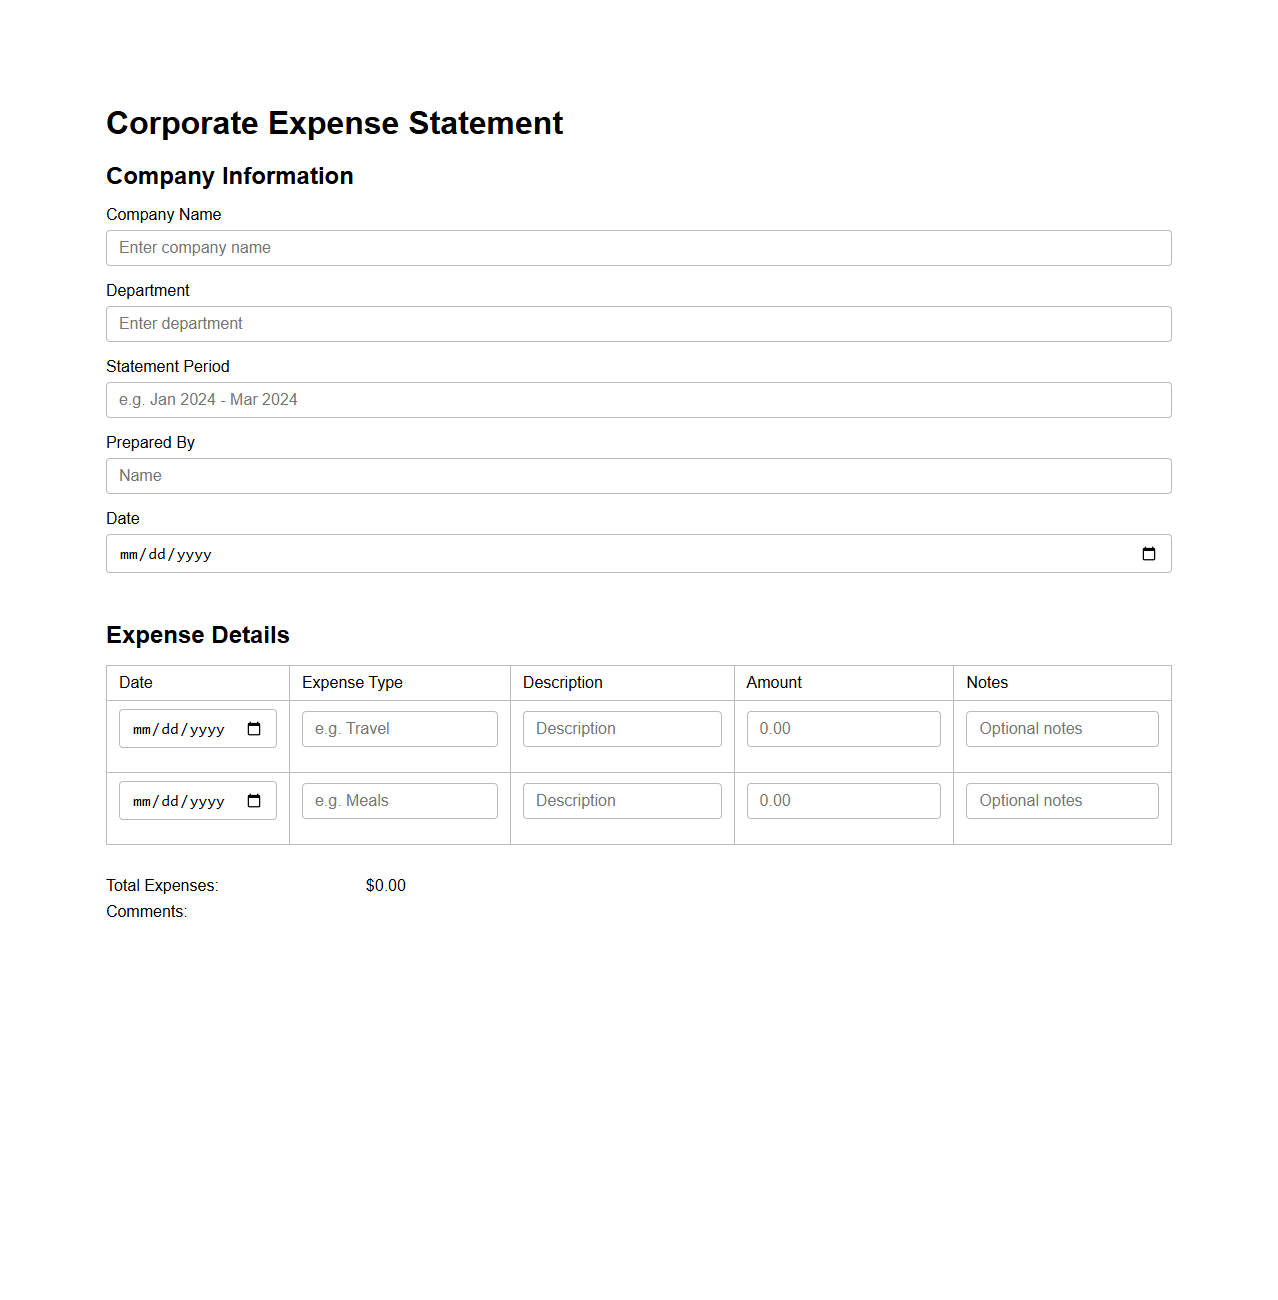Viewport: 1278px width, 1300px height.
Task: Select the second row Expense Type field
Action: coord(399,800)
